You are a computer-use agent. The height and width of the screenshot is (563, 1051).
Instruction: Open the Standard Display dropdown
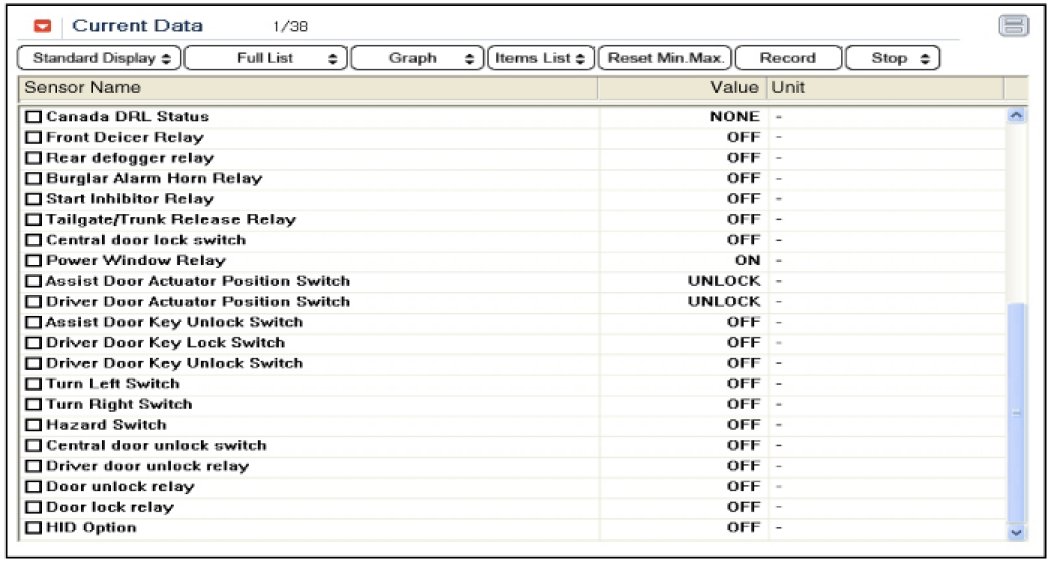[100, 58]
